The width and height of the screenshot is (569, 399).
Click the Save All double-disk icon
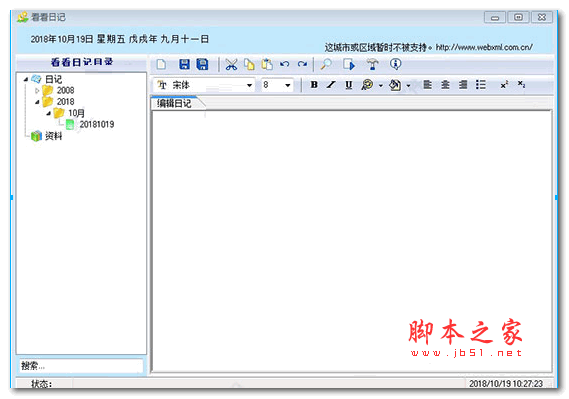(202, 65)
